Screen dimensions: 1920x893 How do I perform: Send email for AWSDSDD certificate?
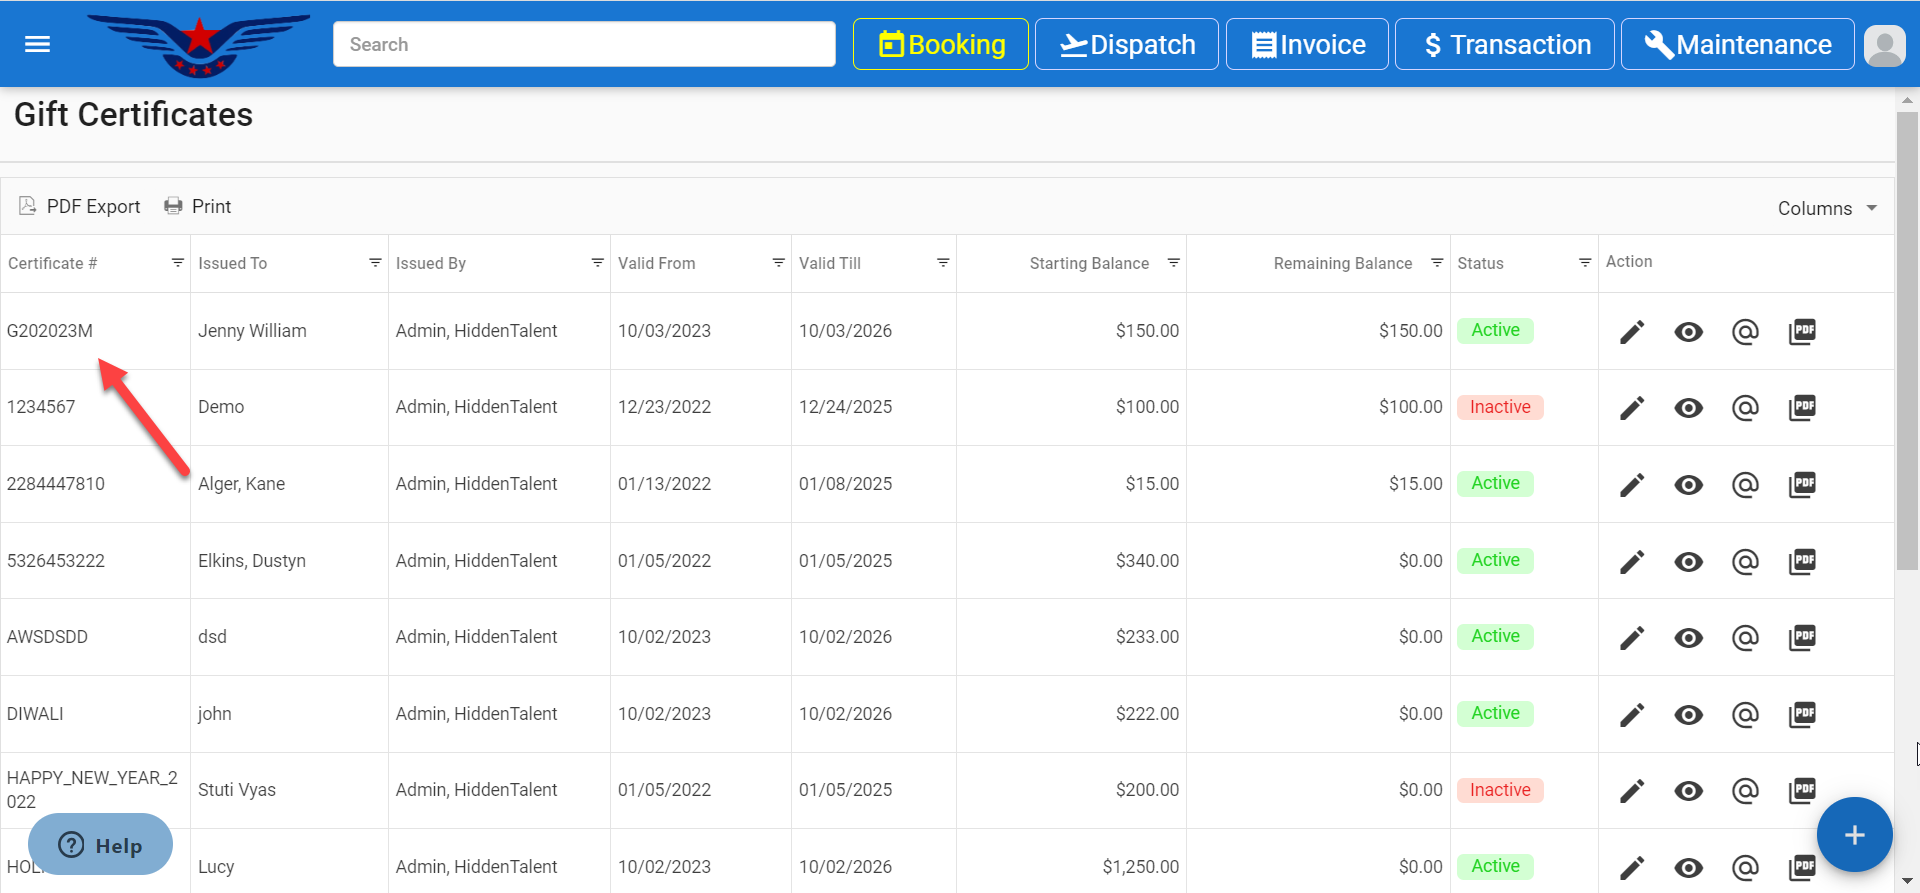tap(1745, 638)
